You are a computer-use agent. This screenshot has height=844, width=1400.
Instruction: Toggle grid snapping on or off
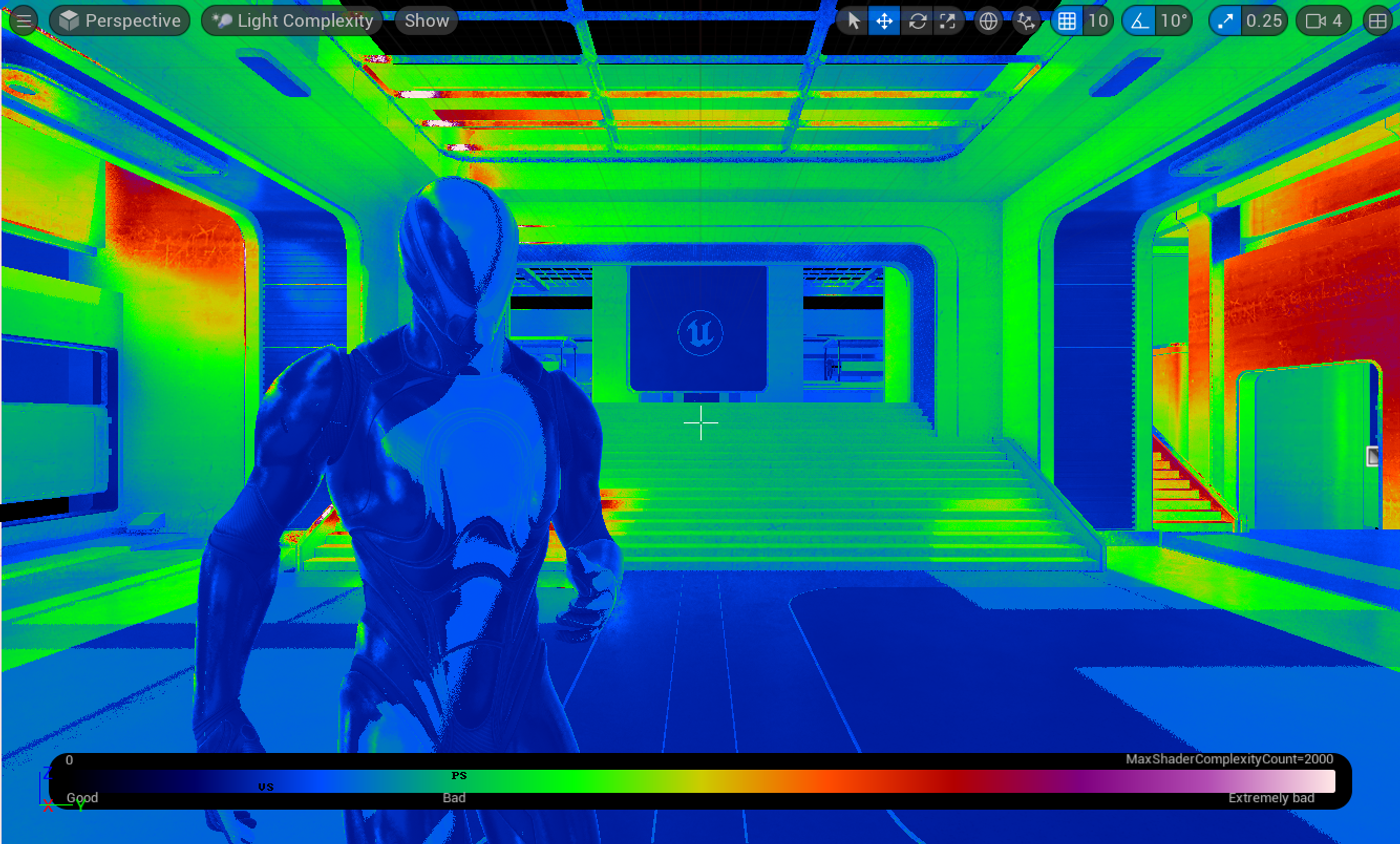pos(1068,20)
